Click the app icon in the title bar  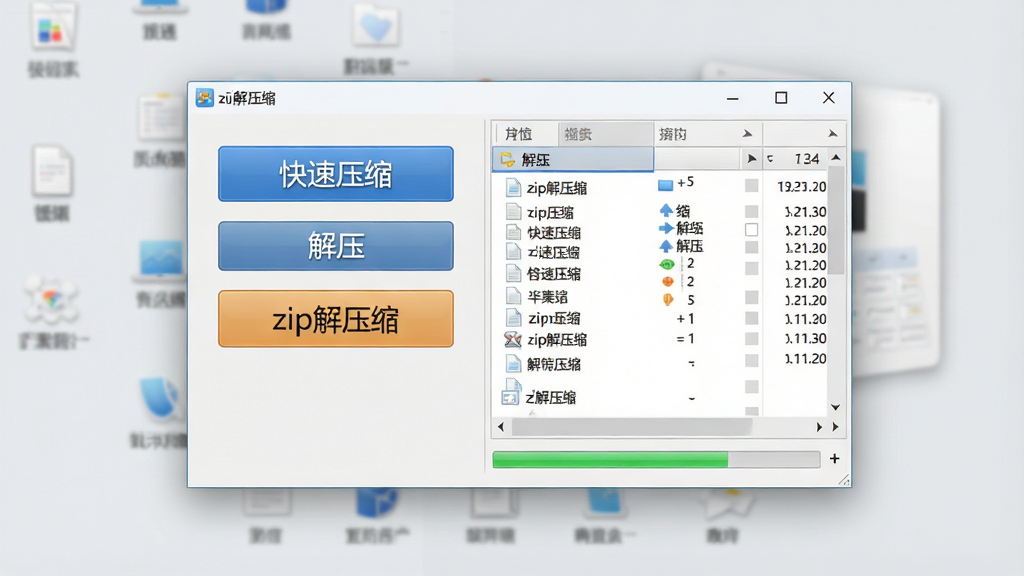point(204,98)
